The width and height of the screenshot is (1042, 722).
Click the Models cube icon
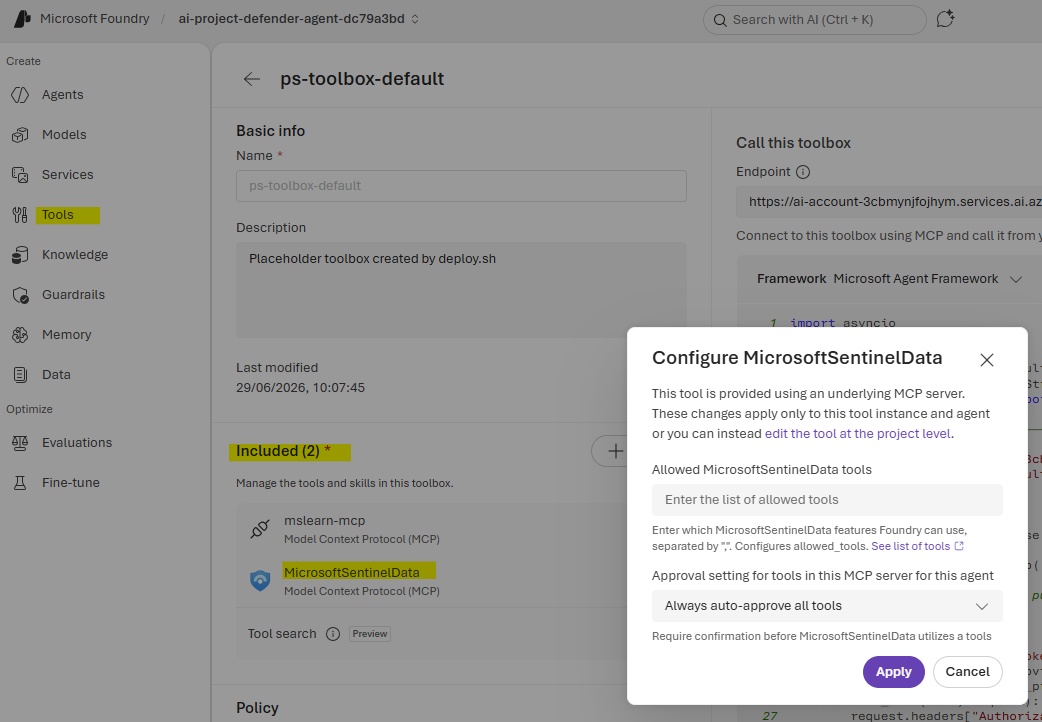pyautogui.click(x=20, y=134)
